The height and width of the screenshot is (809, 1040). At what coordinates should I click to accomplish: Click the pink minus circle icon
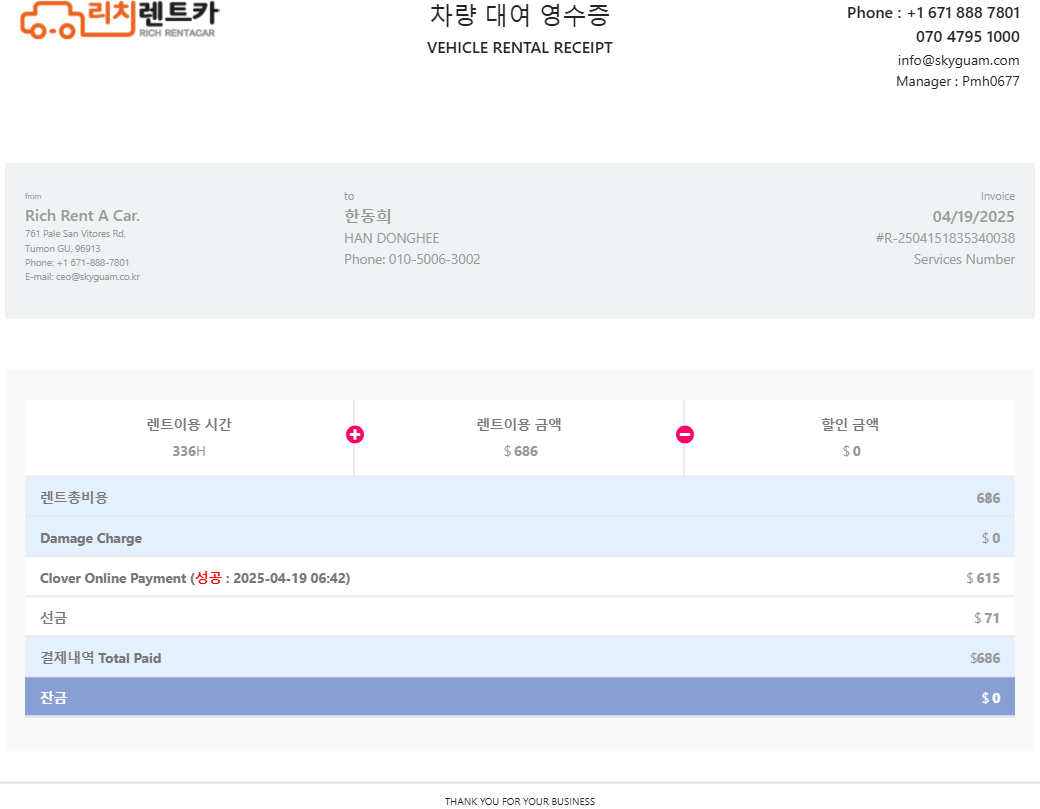click(684, 434)
